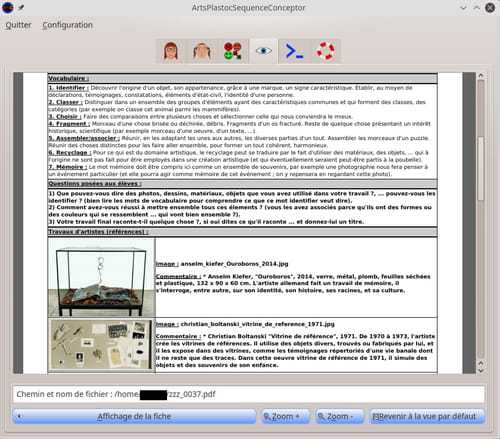
Task: Click the text anselm_kiefer_Ouroboros_2014.jpg
Action: pyautogui.click(x=234, y=264)
